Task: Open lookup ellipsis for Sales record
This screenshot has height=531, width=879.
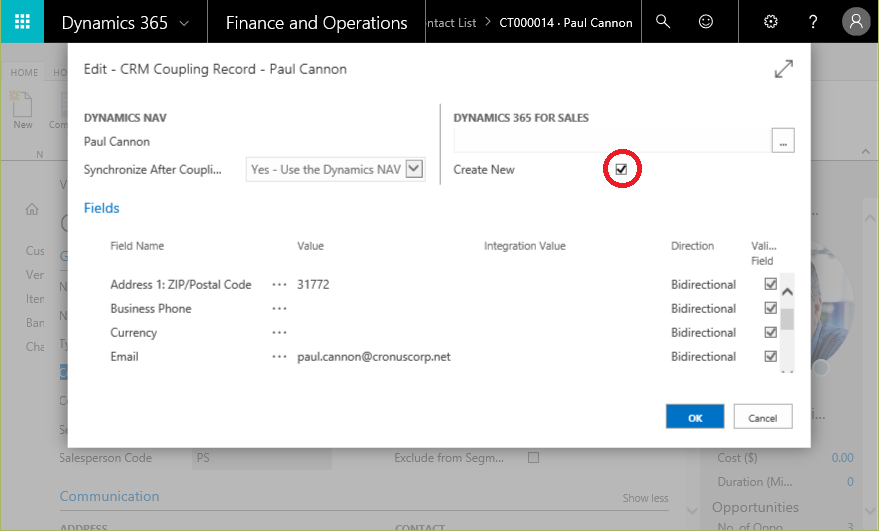Action: [x=783, y=140]
